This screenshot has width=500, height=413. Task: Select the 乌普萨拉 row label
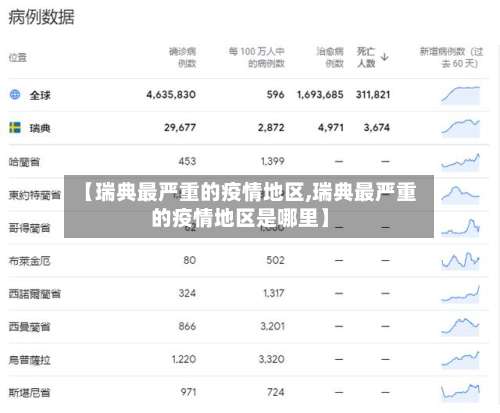(29, 360)
